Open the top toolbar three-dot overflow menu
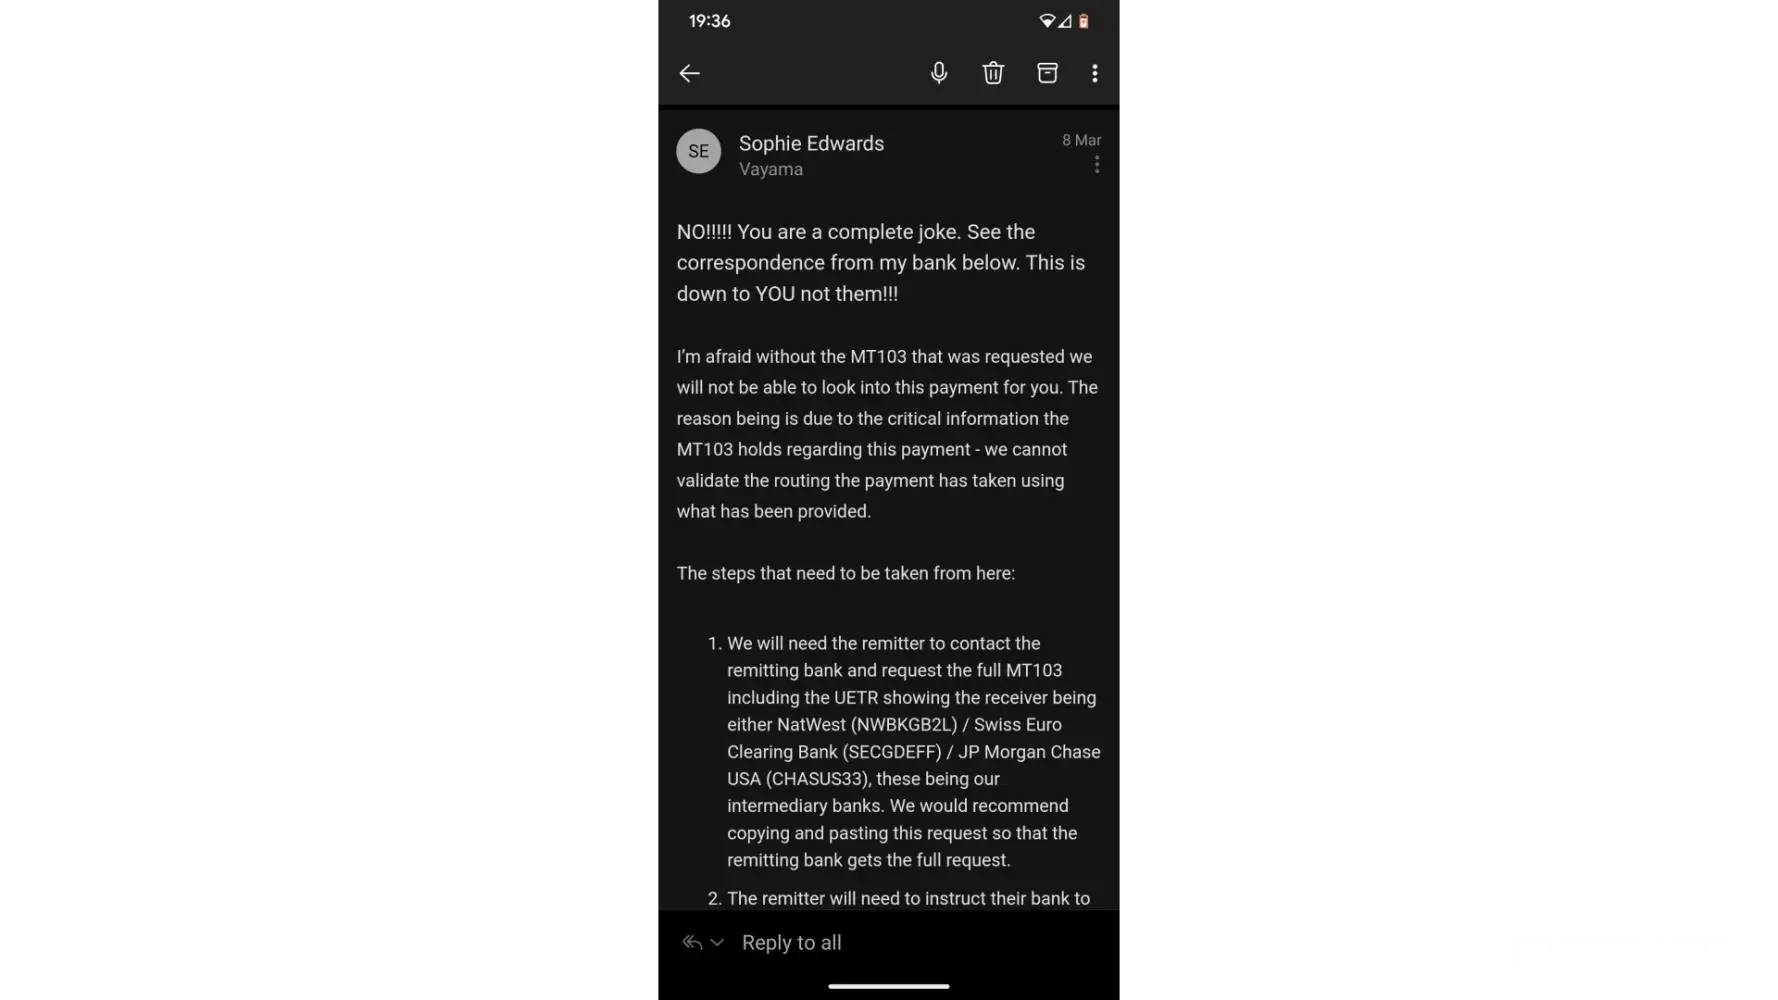Viewport: 1778px width, 1000px height. pyautogui.click(x=1095, y=73)
